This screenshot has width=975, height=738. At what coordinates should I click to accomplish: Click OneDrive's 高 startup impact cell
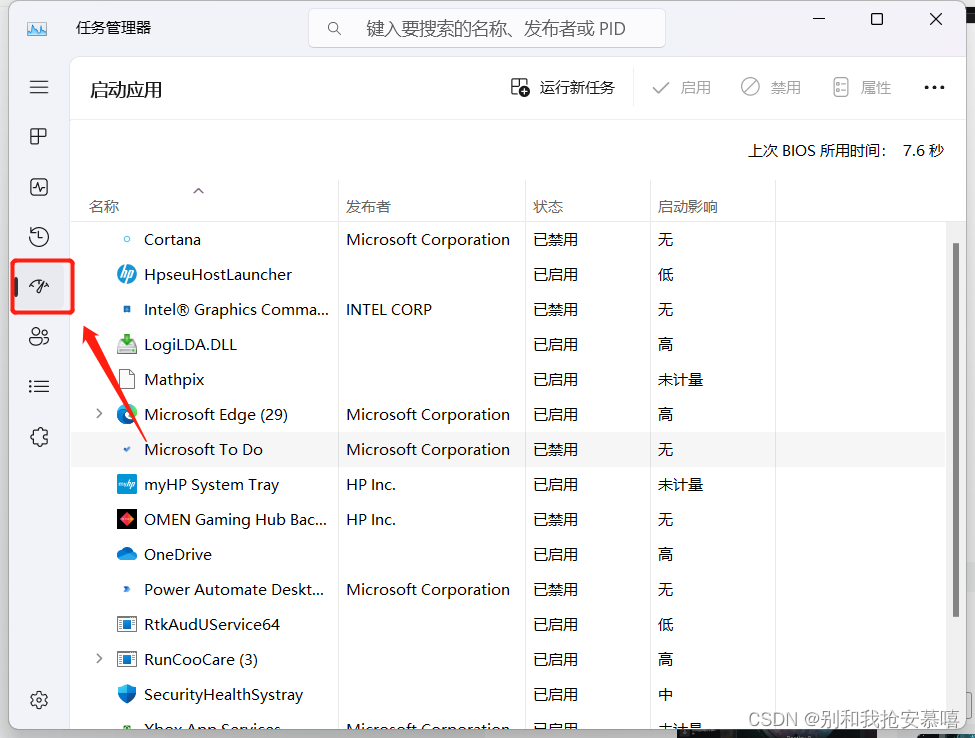(x=665, y=554)
